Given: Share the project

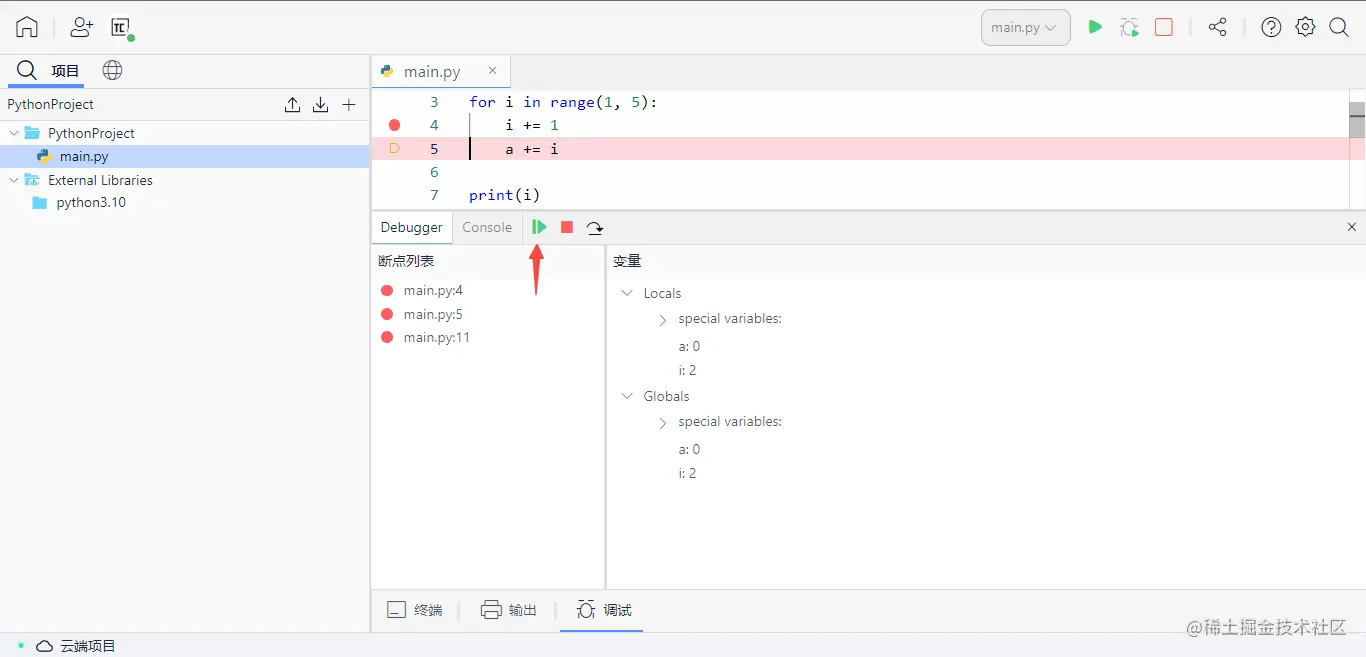Looking at the screenshot, I should coord(1217,27).
